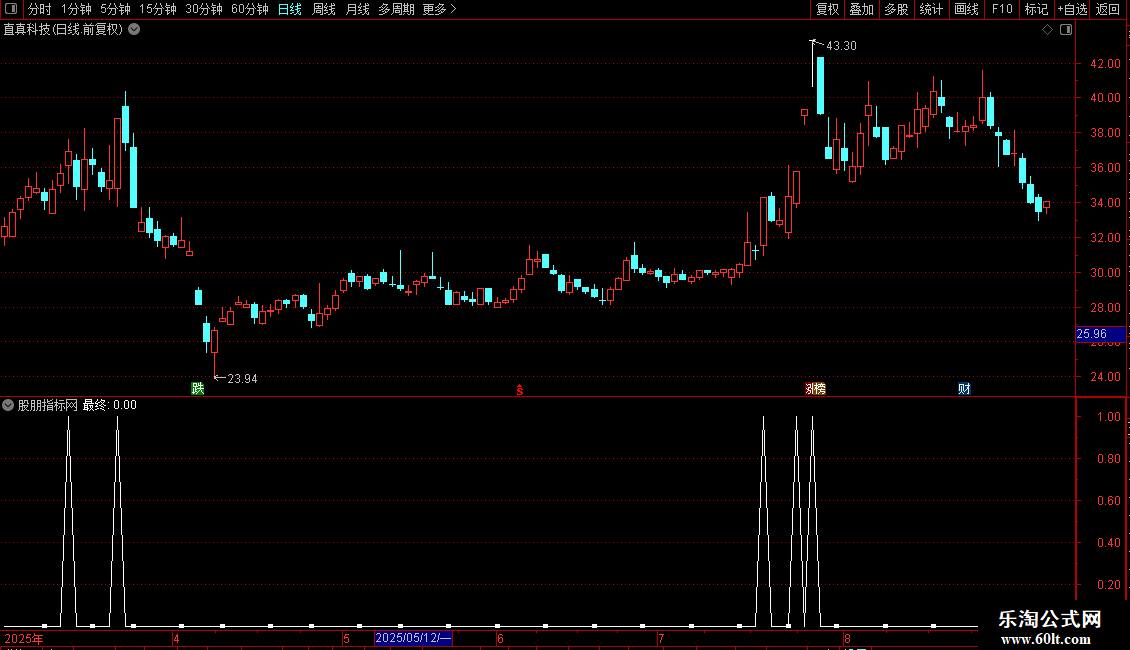Screen dimensions: 1130x650
Task: Switch to 周线 weekly chart
Action: [324, 9]
